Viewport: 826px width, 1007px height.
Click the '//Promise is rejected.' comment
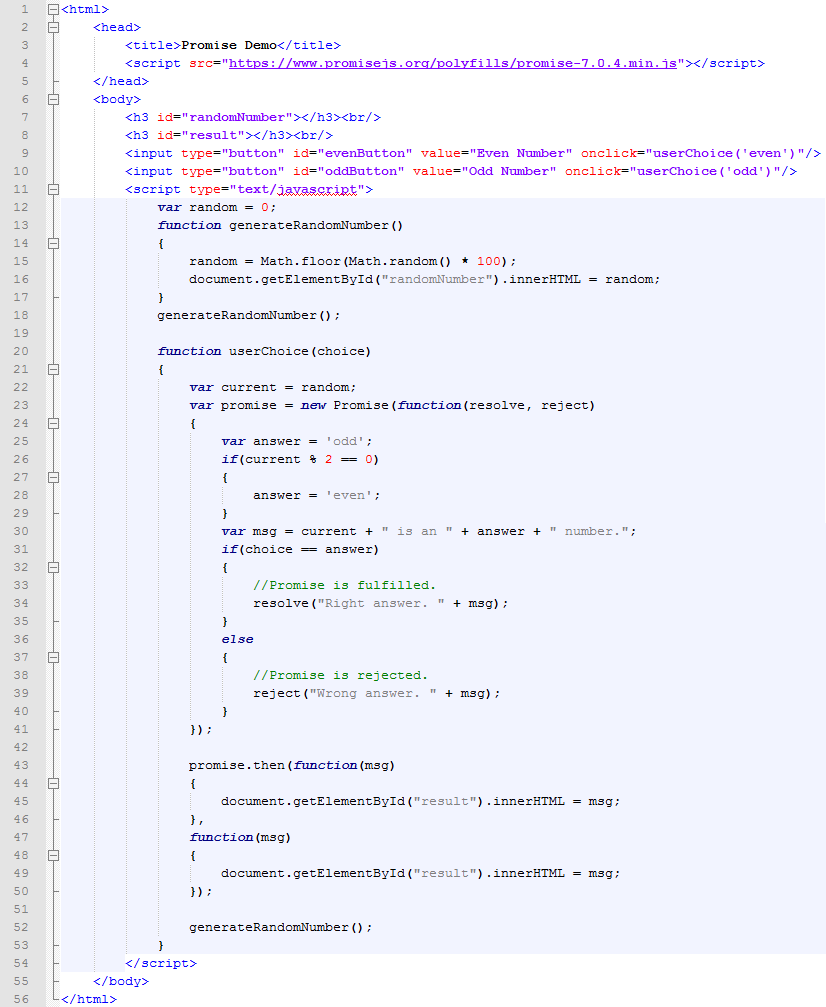point(340,675)
